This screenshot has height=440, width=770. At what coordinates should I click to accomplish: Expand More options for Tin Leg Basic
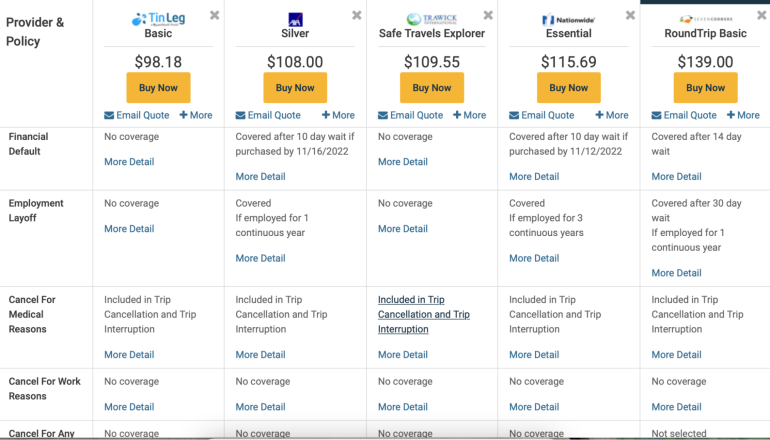(x=196, y=115)
